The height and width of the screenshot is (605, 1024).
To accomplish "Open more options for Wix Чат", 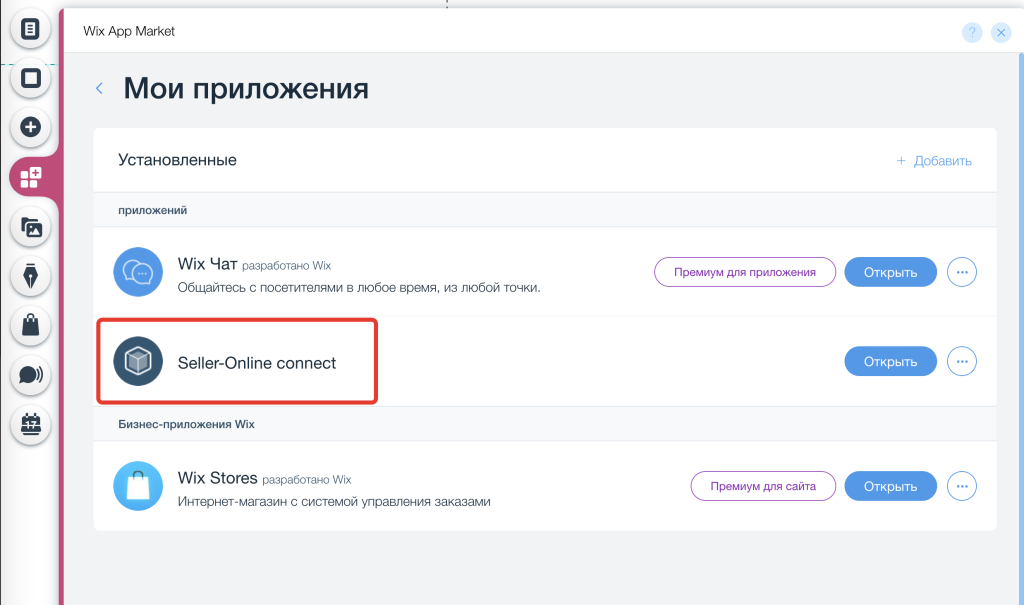I will coord(961,272).
